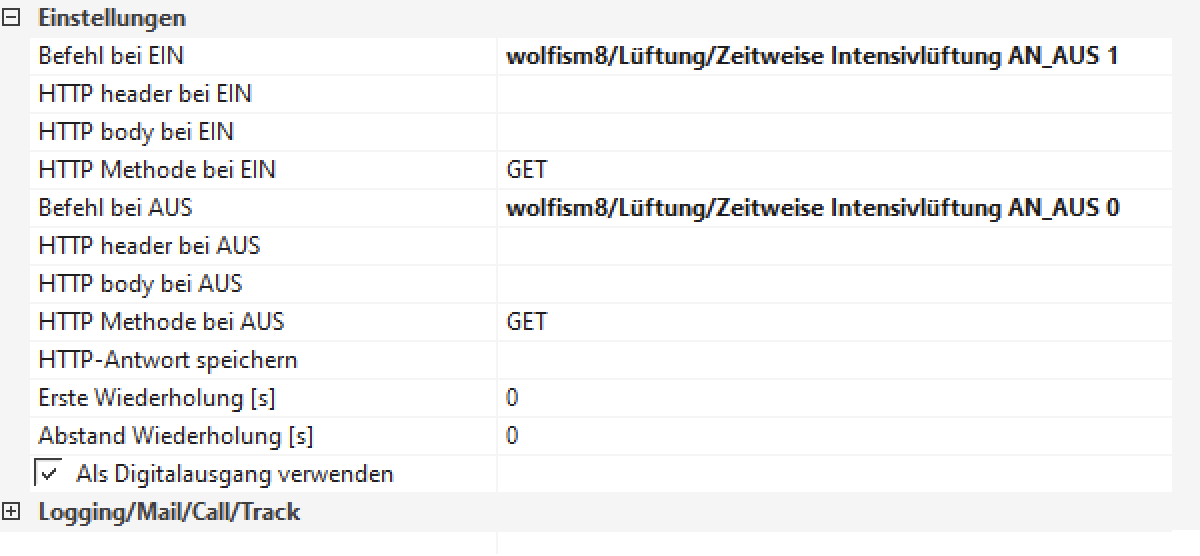Click the Logging/Mail/Call/Track header text
Image resolution: width=1200 pixels, height=556 pixels.
169,512
